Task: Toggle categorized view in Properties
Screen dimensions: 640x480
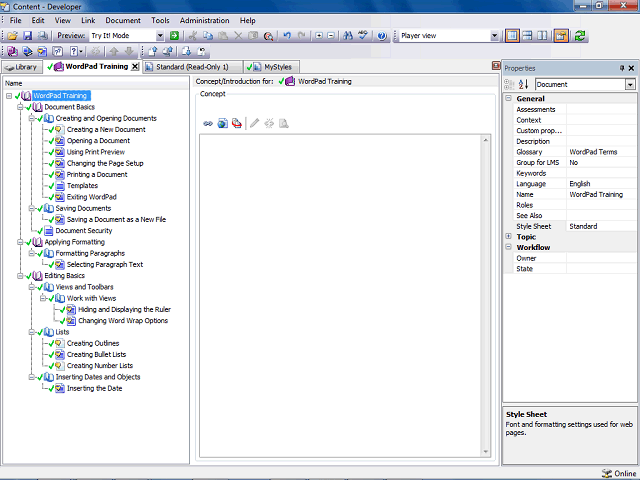Action: click(x=509, y=84)
